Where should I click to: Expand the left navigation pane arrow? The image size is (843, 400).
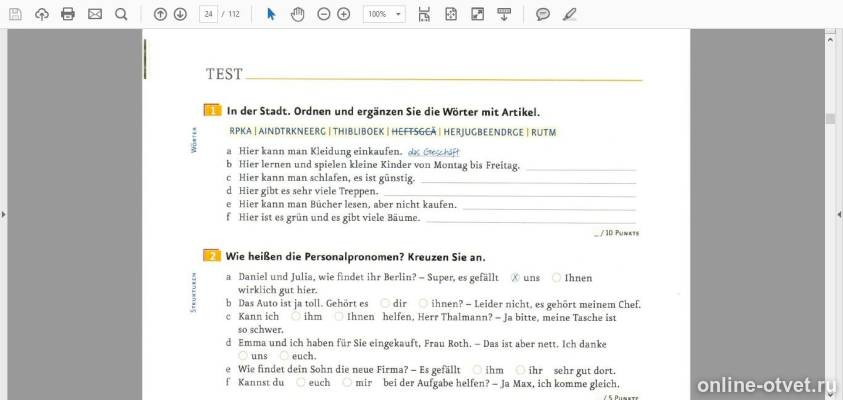[x=3, y=215]
